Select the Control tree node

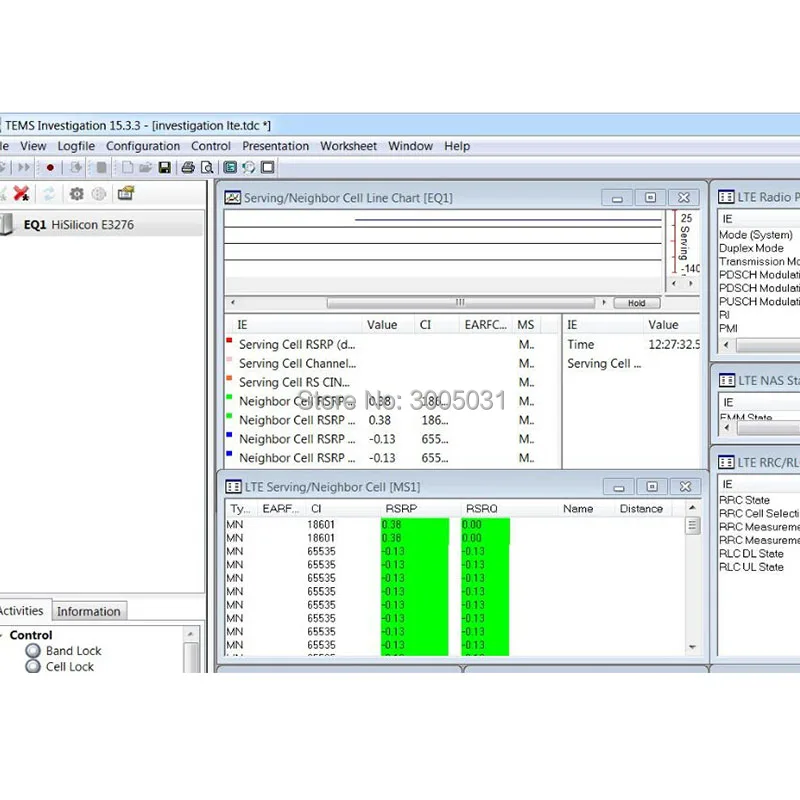click(31, 635)
